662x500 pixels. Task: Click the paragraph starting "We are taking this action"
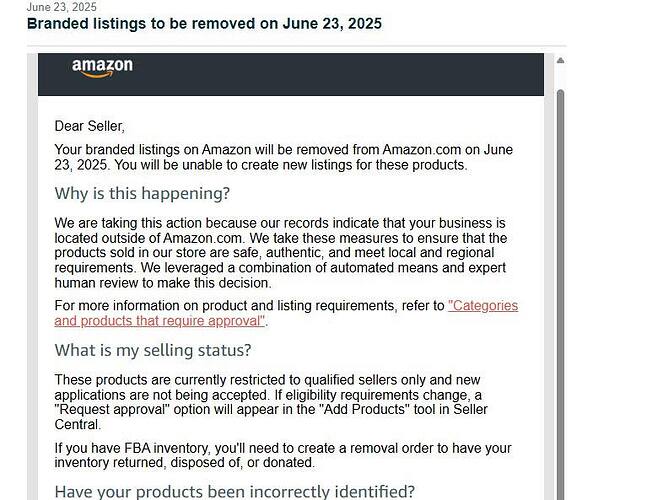tap(281, 253)
